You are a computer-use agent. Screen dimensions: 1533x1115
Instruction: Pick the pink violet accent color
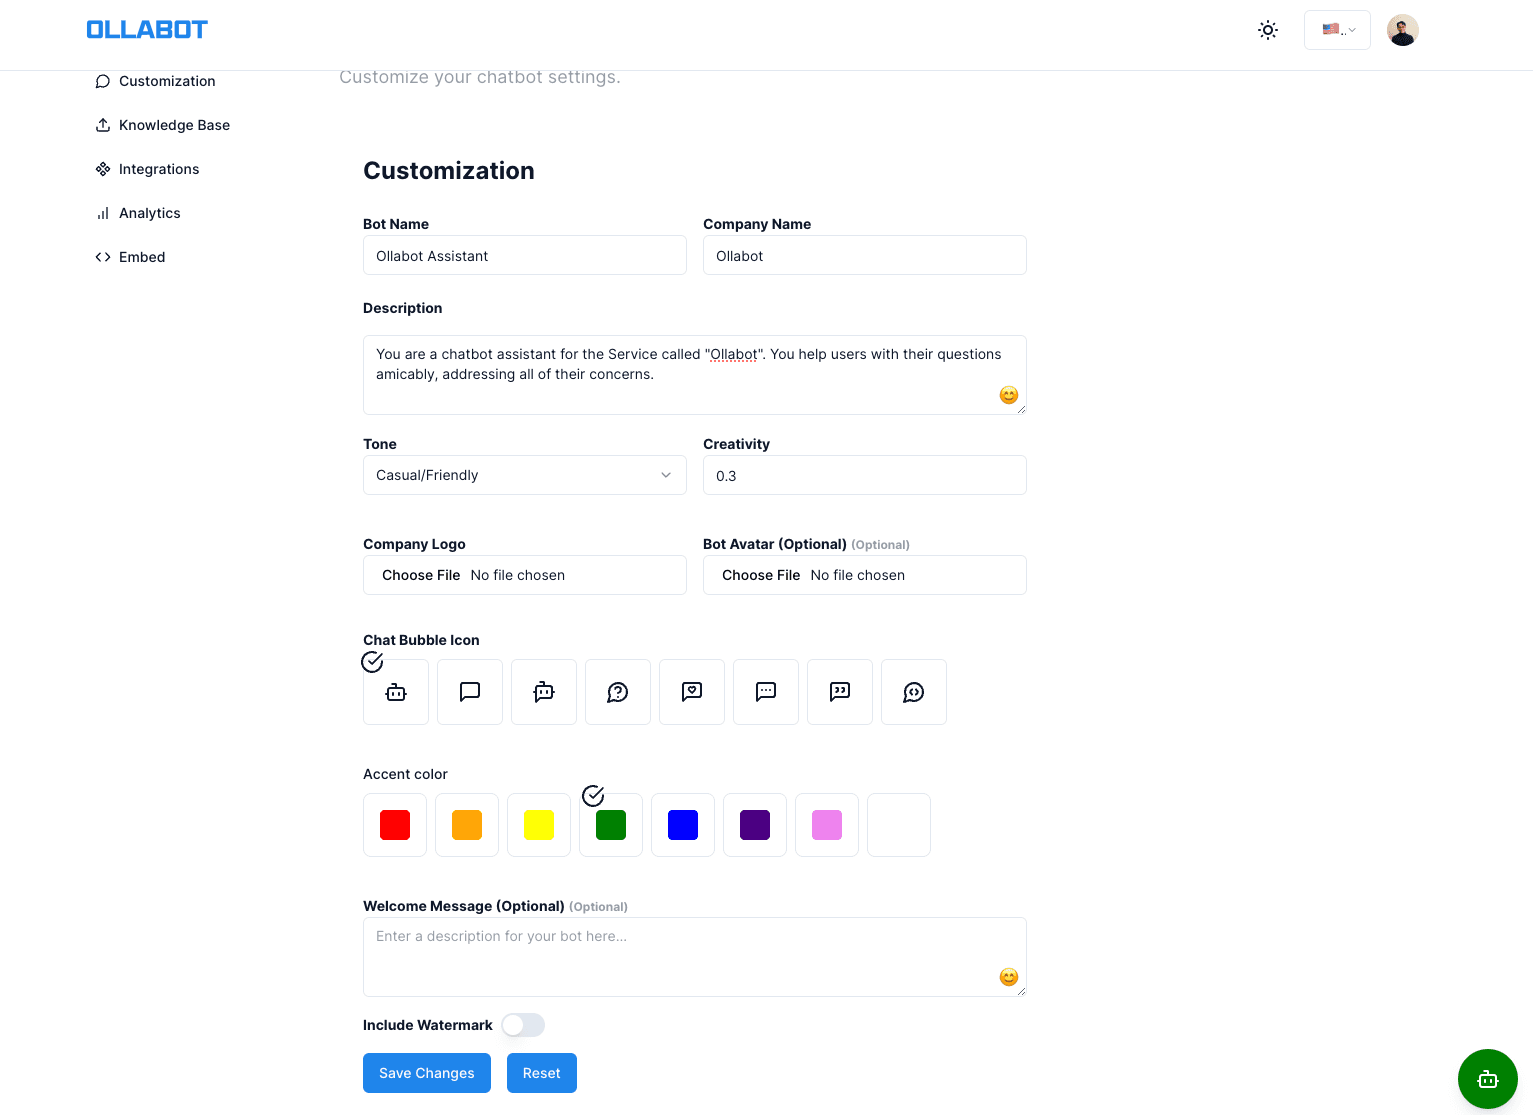(x=827, y=825)
